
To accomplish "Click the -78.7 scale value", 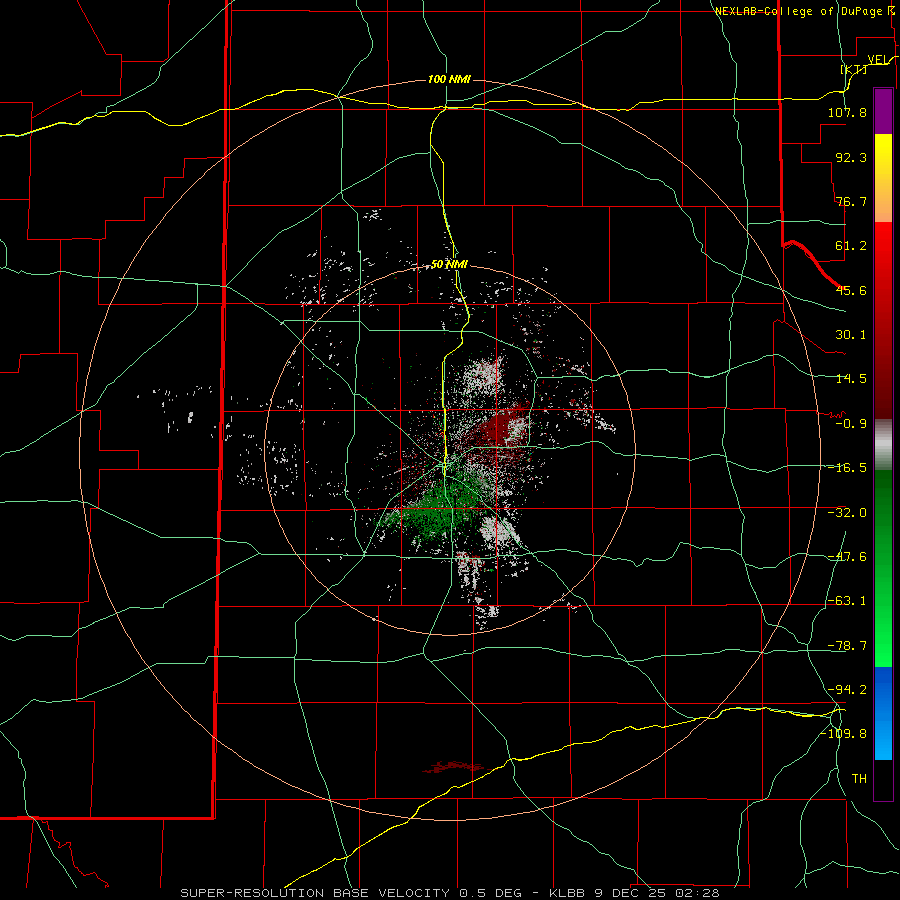I will [x=847, y=646].
